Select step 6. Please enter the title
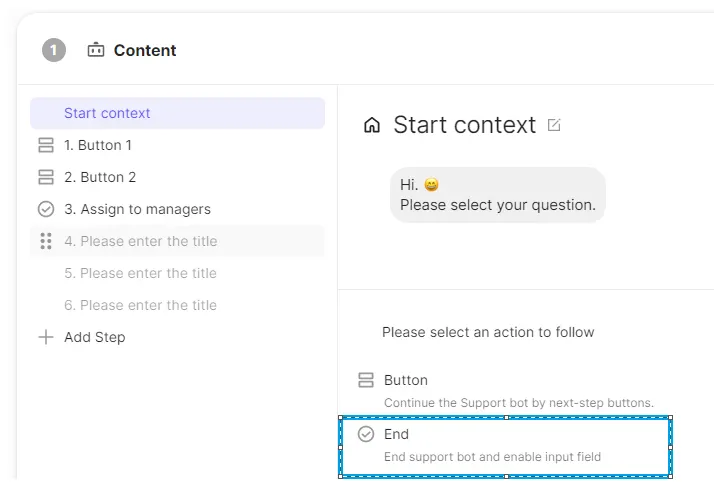Screen dimensions: 714x487 140,305
